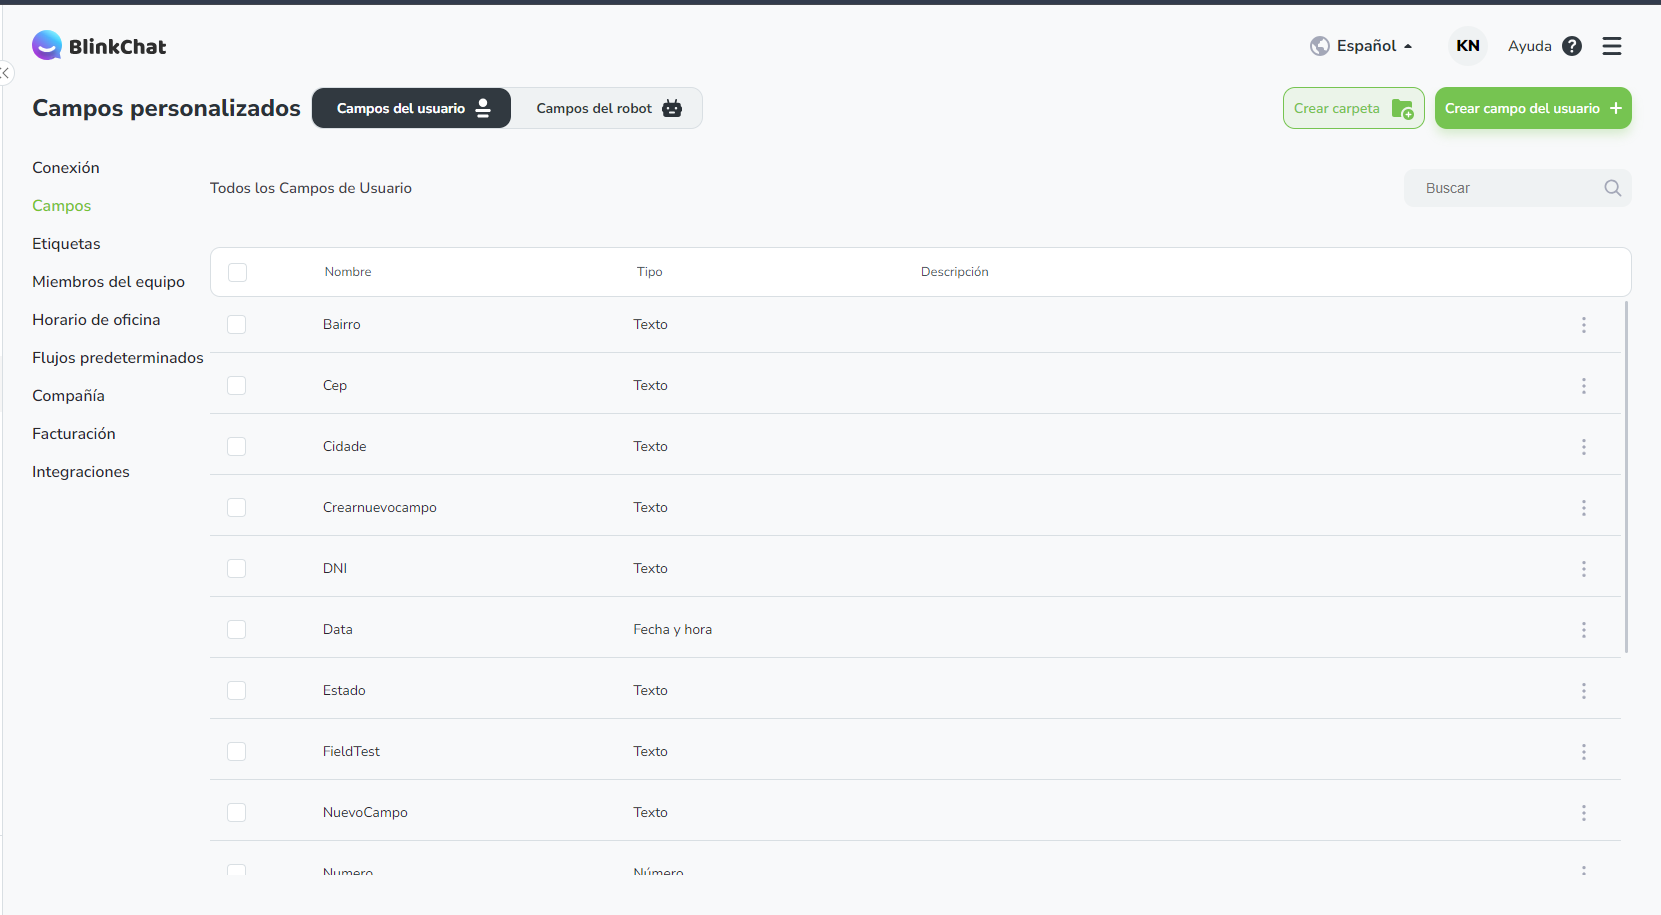Click the search magnifier icon

[1612, 188]
